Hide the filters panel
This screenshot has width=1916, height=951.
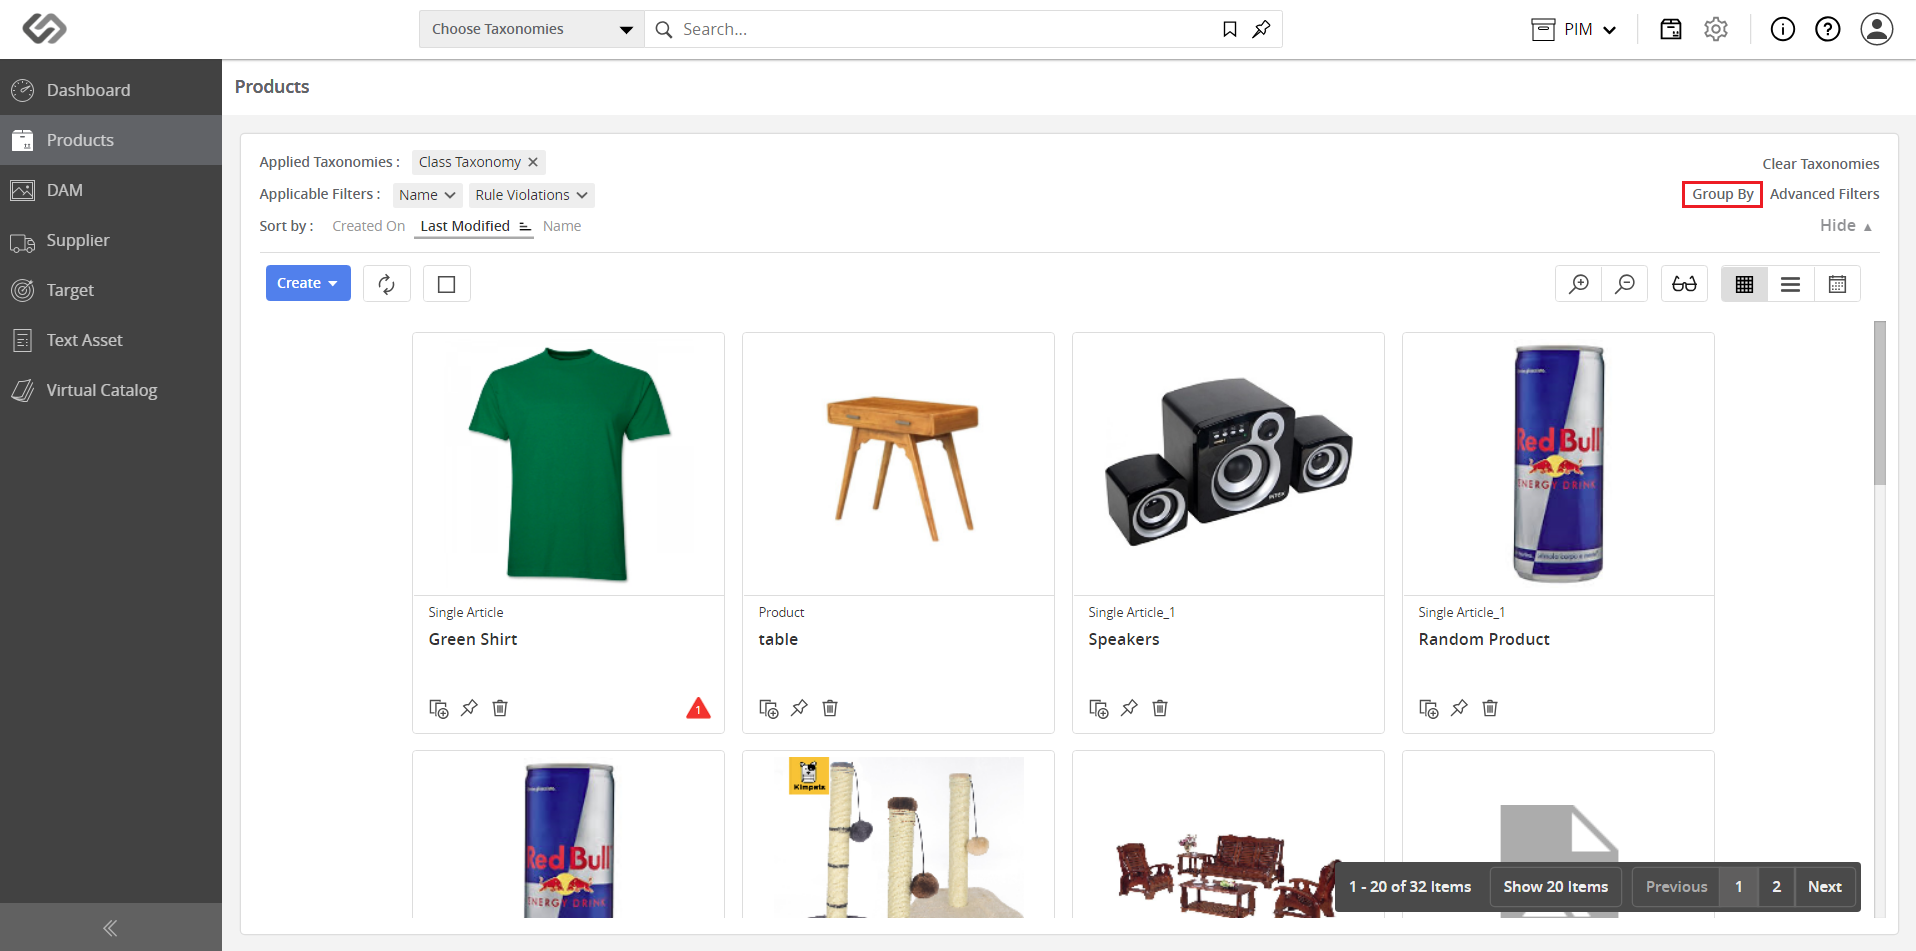tap(1846, 226)
